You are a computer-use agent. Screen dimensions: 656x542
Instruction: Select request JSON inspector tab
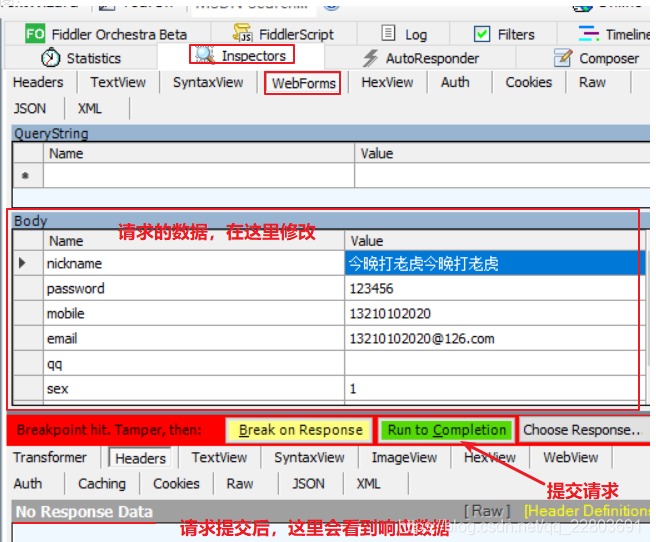[x=30, y=108]
